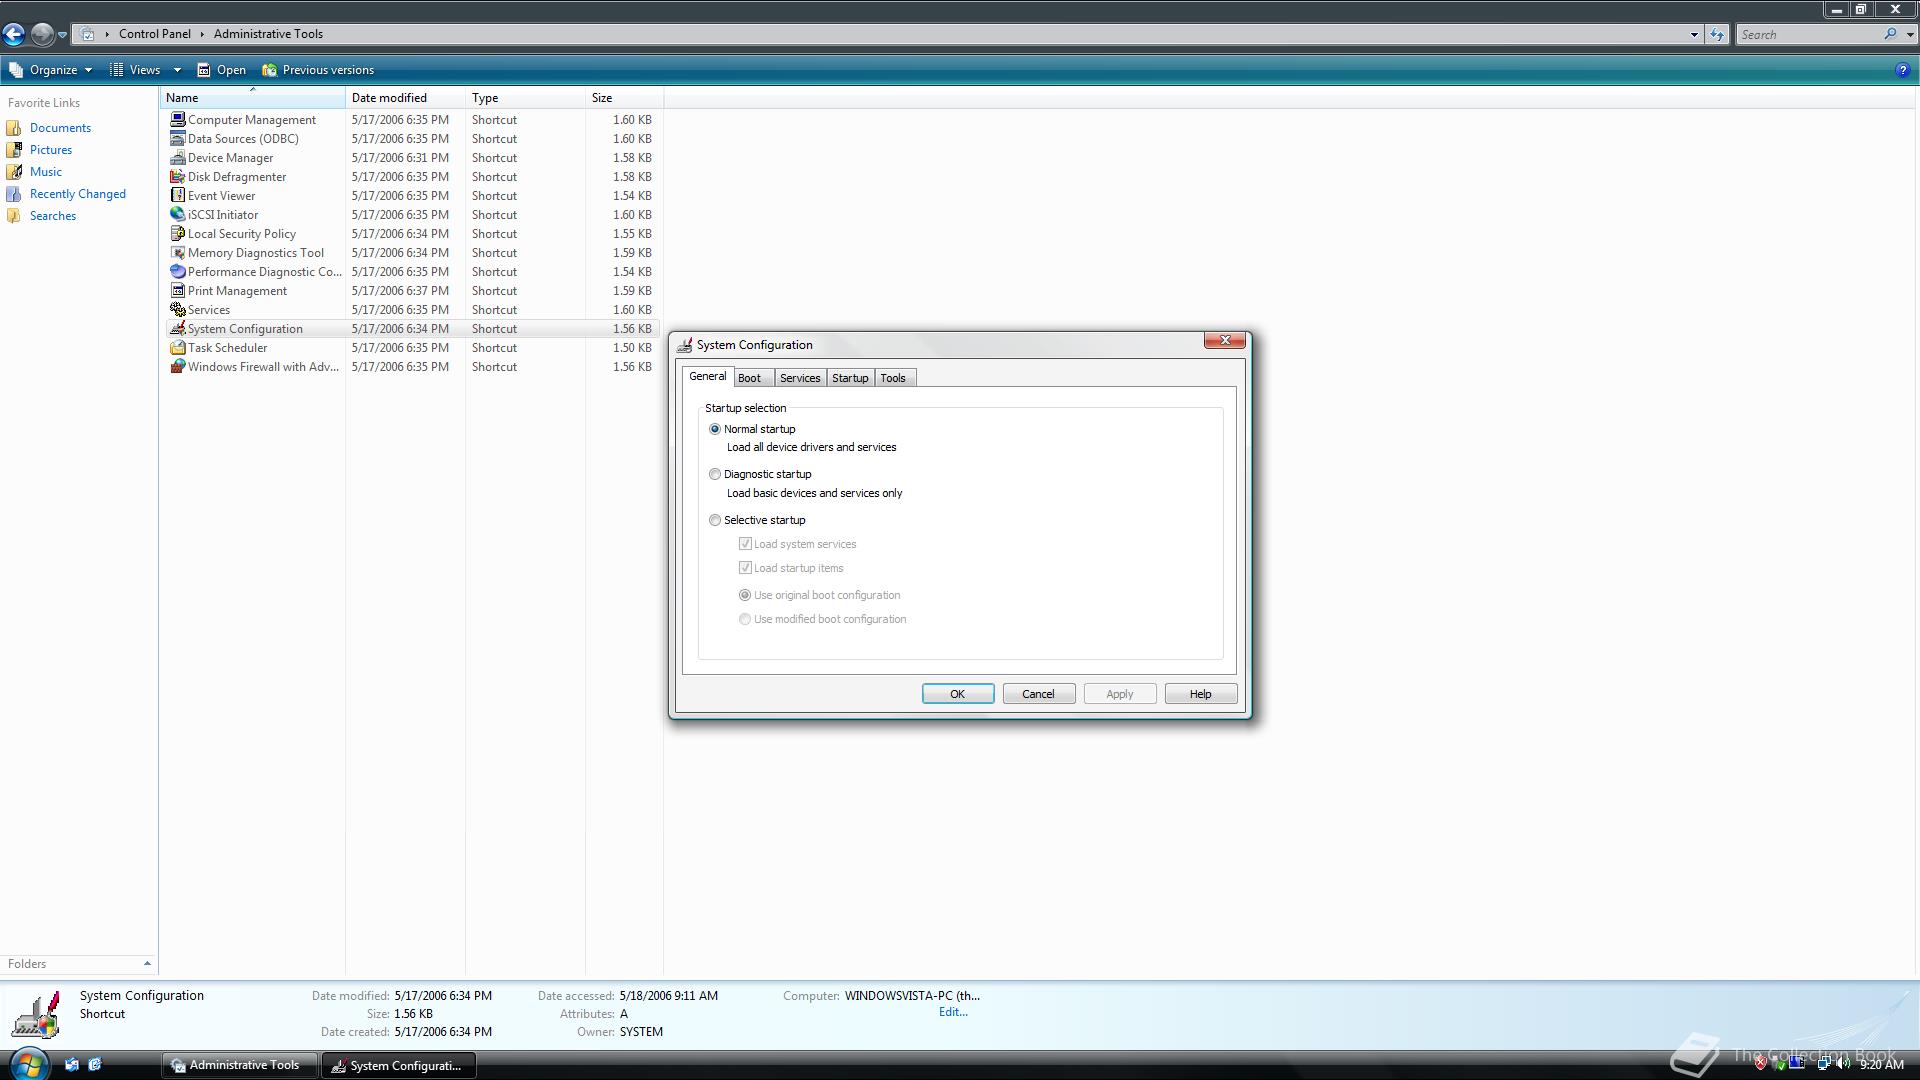Expand the Folders pane chevron

click(147, 964)
